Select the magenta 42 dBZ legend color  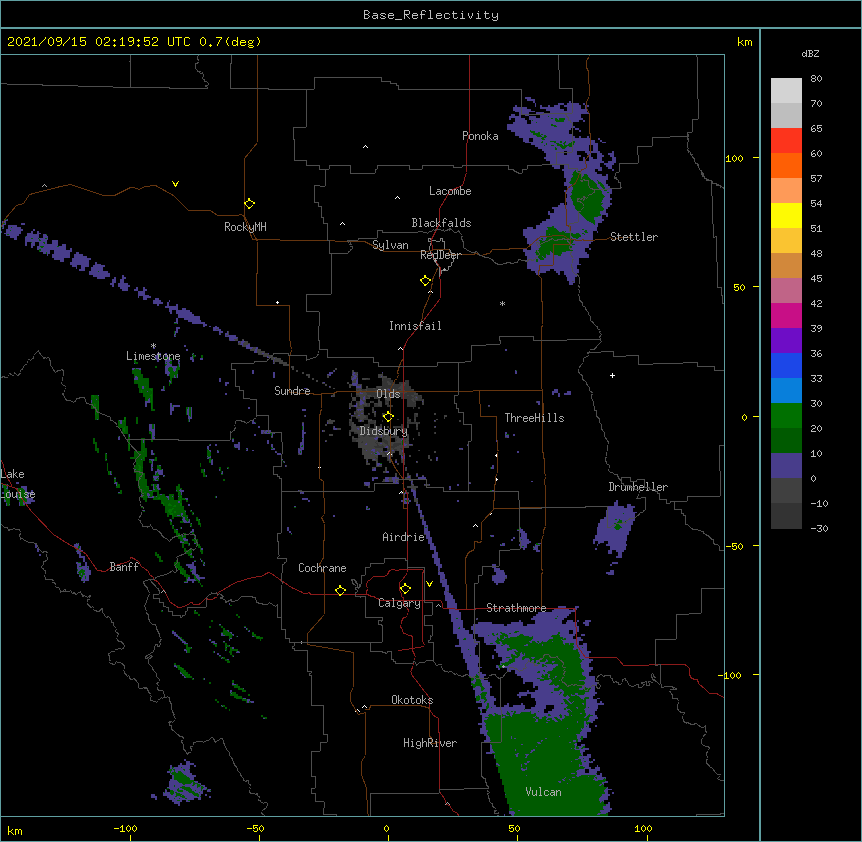[x=786, y=315]
